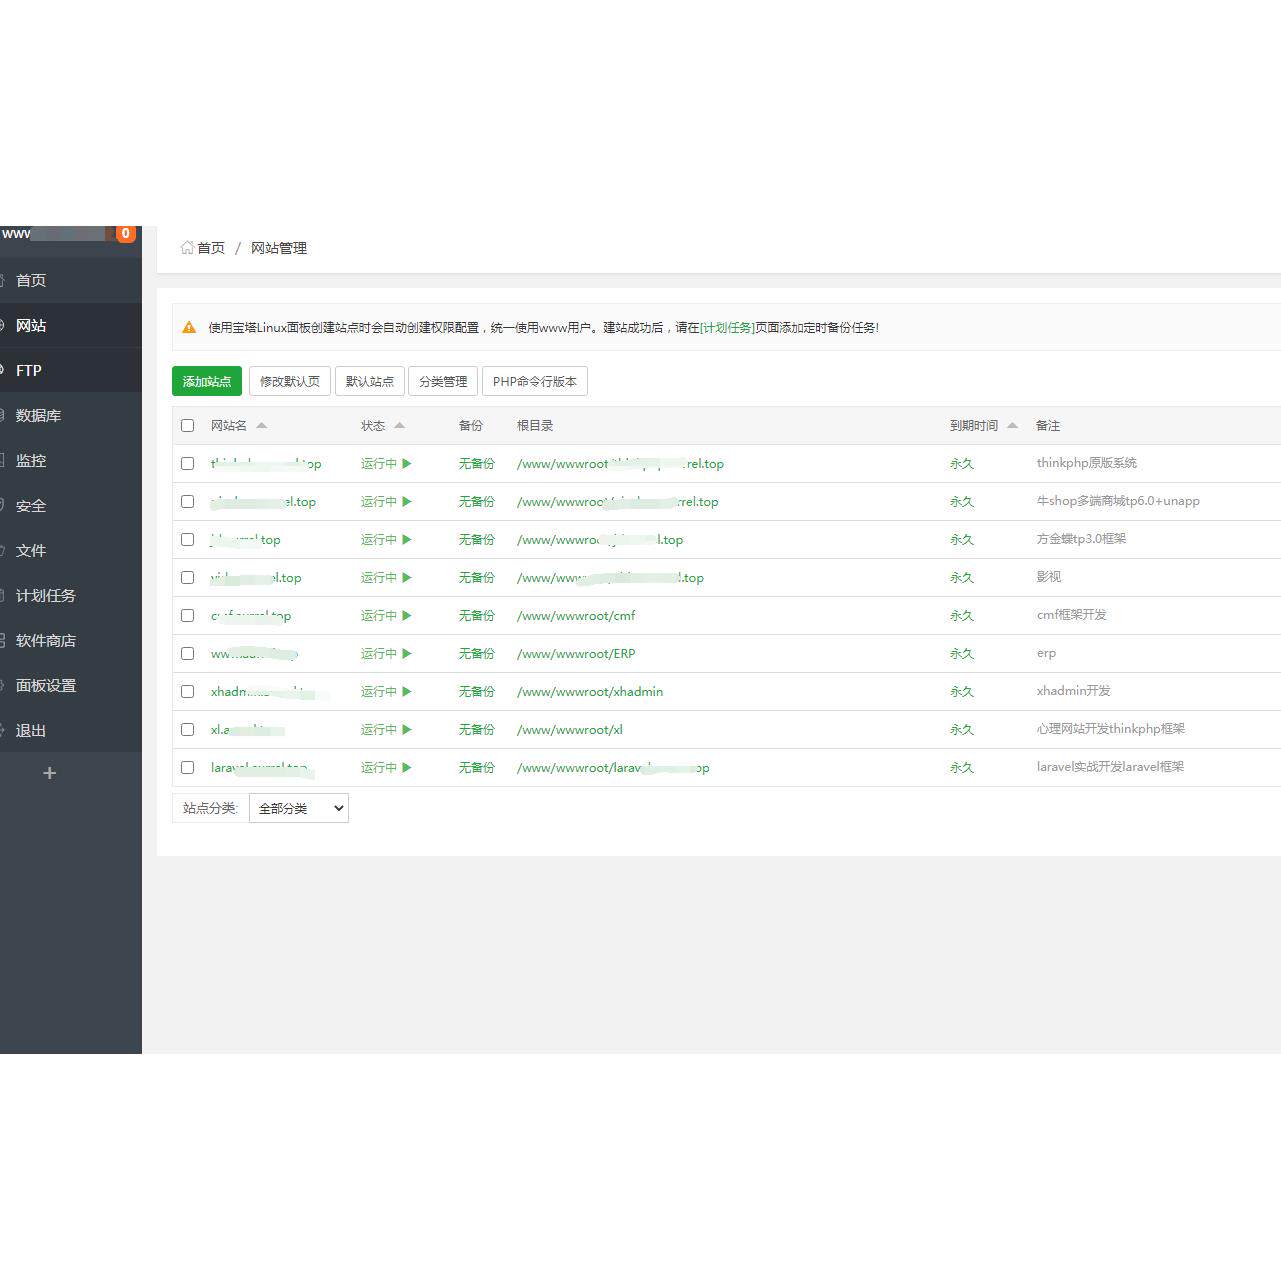This screenshot has width=1281, height=1281.
Task: Click the 修改默认页 button
Action: click(x=290, y=381)
